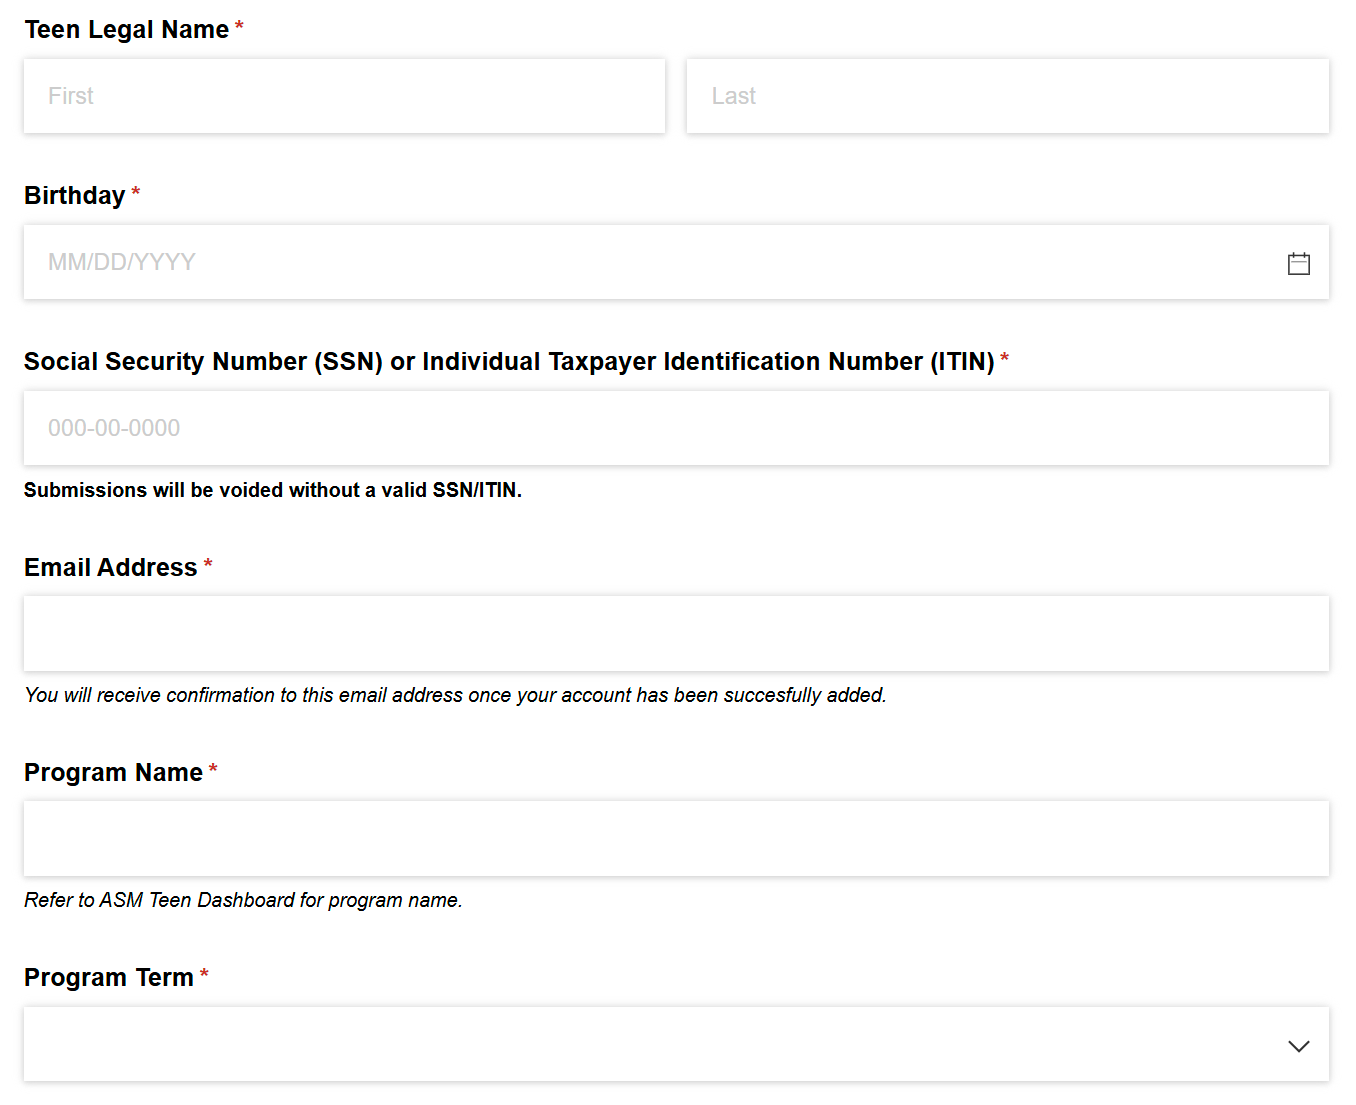Click the Program Name label
Screen dimensions: 1356x1105
pyautogui.click(x=113, y=772)
